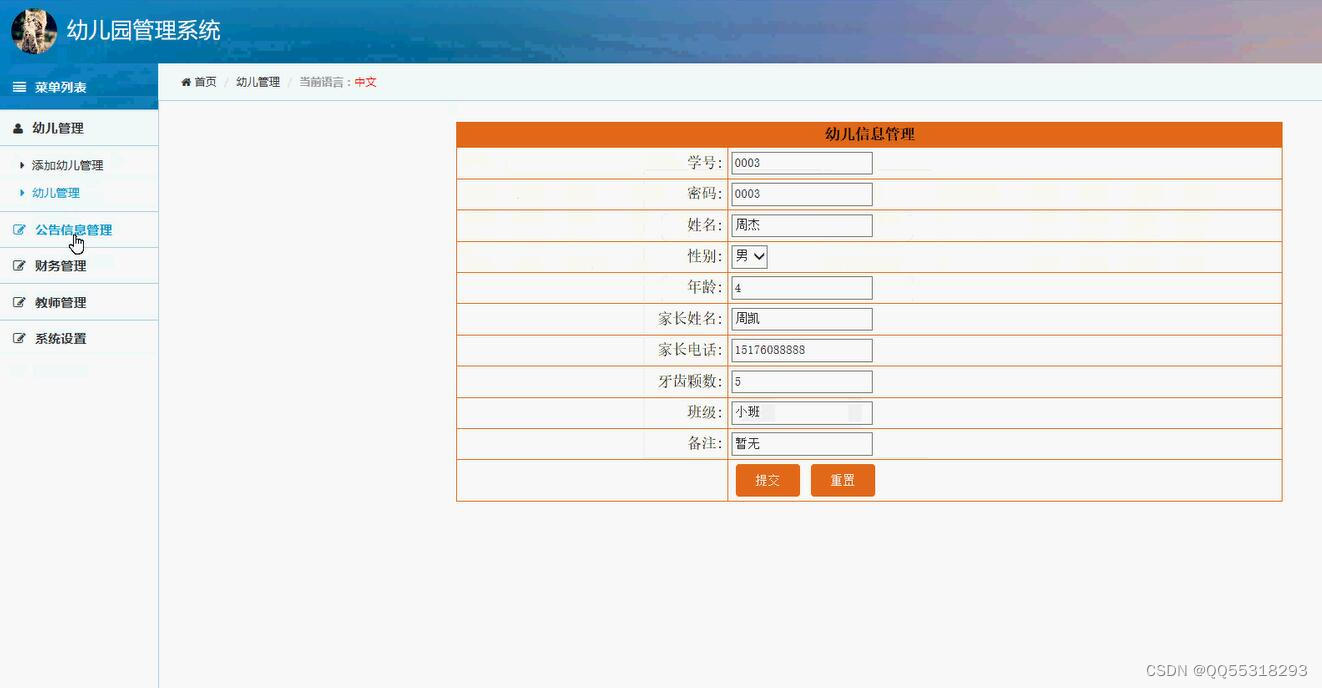Click 幼儿管理 breadcrumb link
The width and height of the screenshot is (1322, 688).
(258, 82)
